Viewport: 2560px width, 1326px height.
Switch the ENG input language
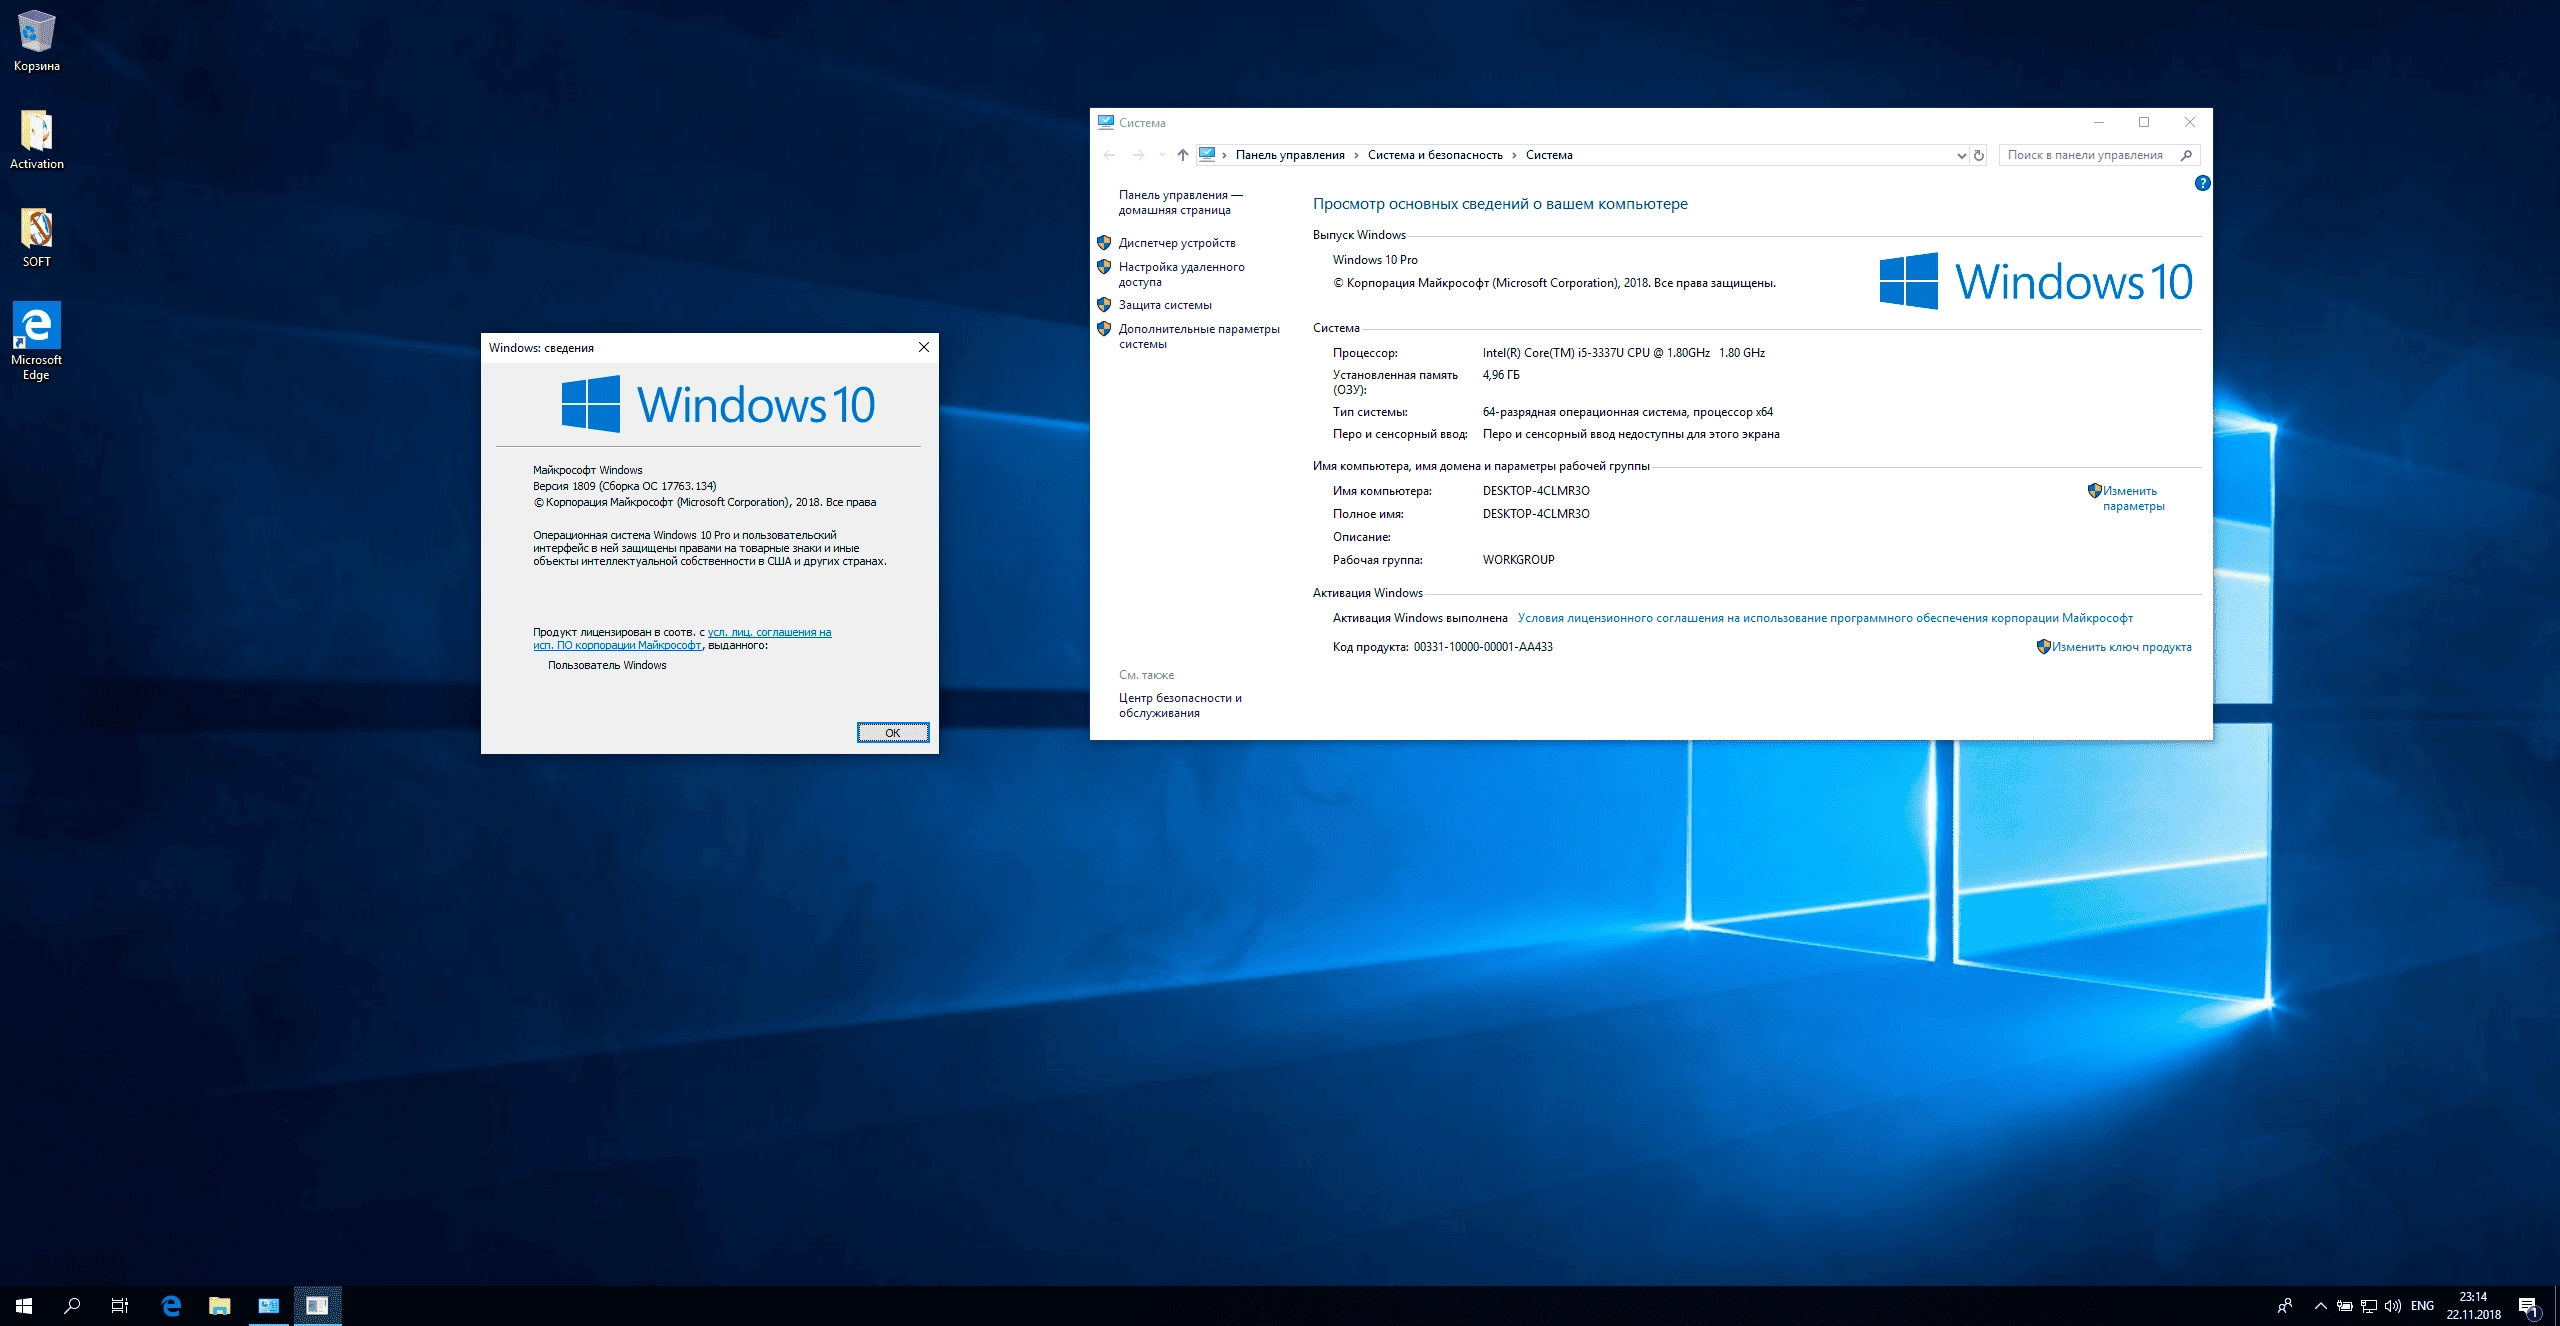(x=2422, y=1306)
